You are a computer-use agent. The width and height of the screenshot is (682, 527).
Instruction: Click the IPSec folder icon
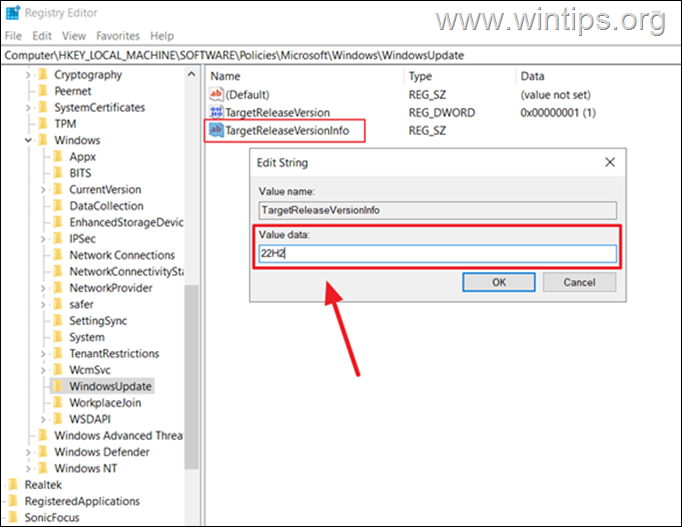(x=58, y=239)
